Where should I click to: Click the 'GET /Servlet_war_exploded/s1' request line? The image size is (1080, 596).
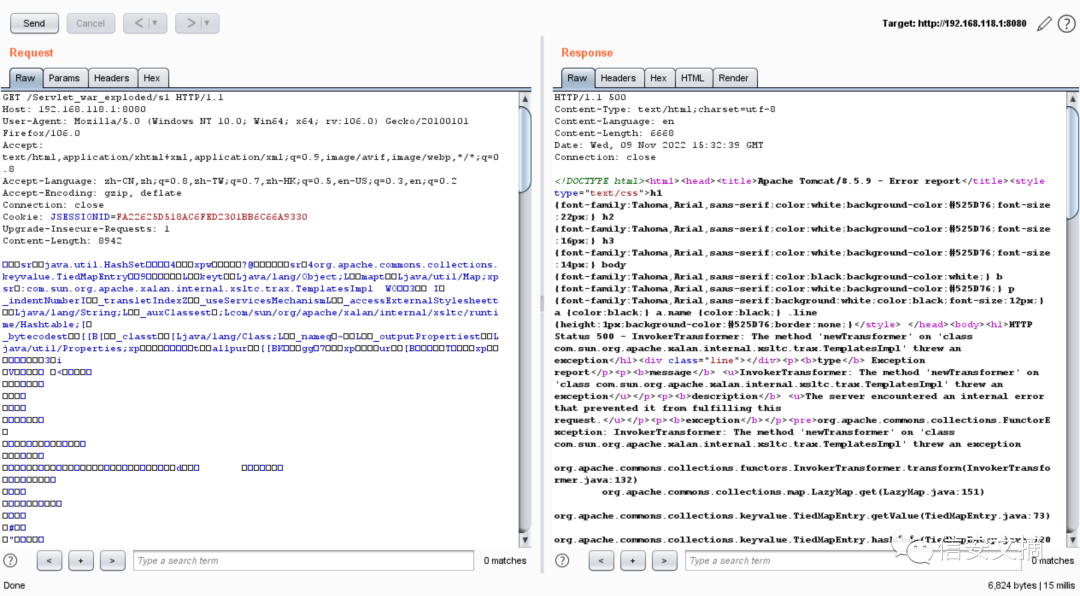coord(113,98)
